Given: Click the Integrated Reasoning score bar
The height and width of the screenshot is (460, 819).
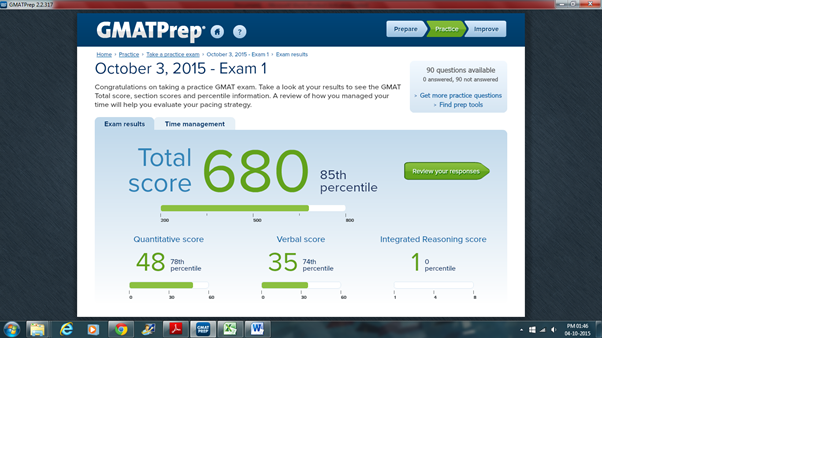Looking at the screenshot, I should tap(434, 285).
